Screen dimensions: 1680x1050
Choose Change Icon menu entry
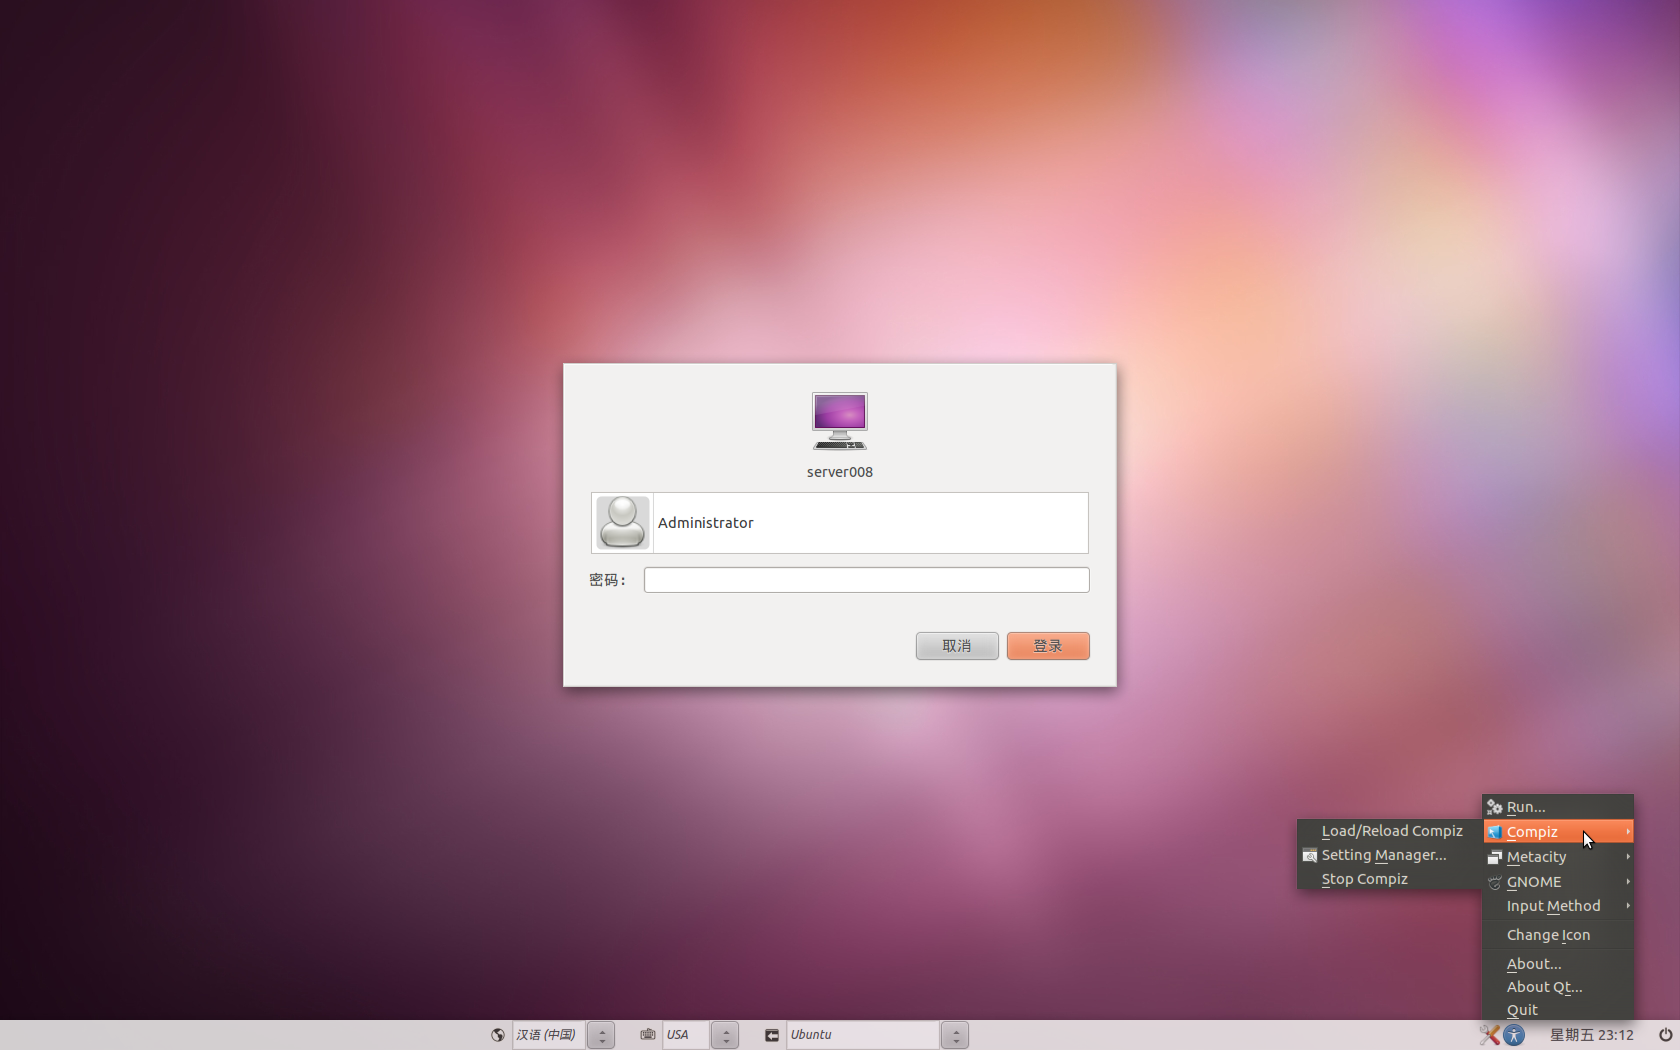click(1558, 935)
